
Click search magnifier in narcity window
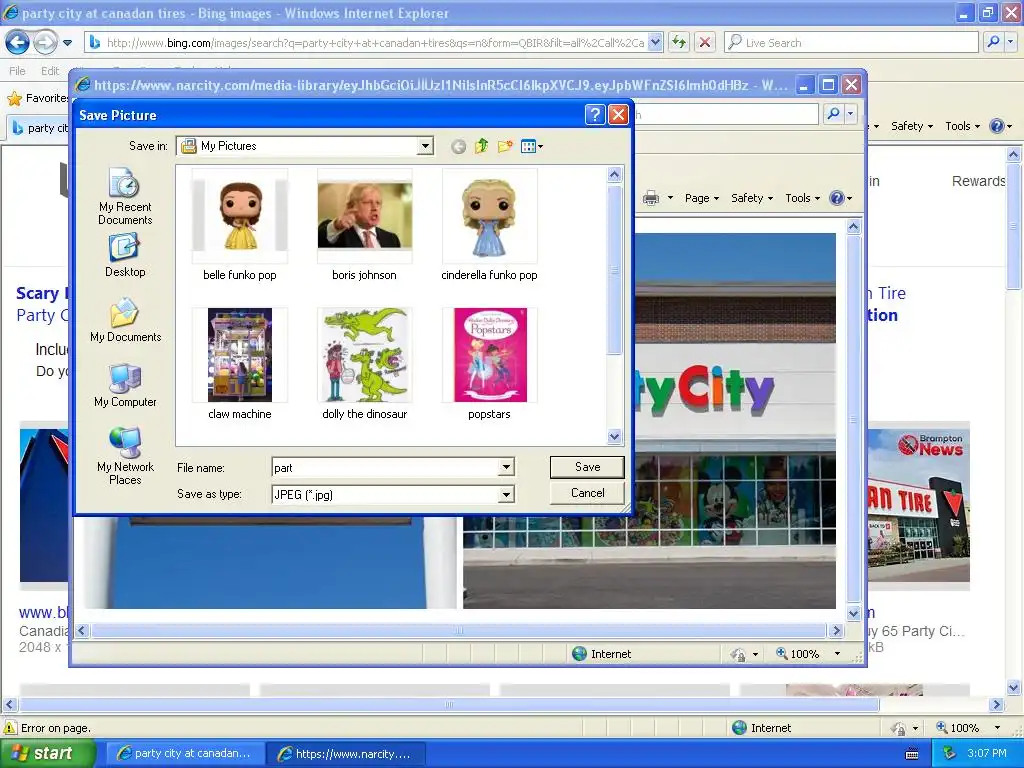click(833, 114)
